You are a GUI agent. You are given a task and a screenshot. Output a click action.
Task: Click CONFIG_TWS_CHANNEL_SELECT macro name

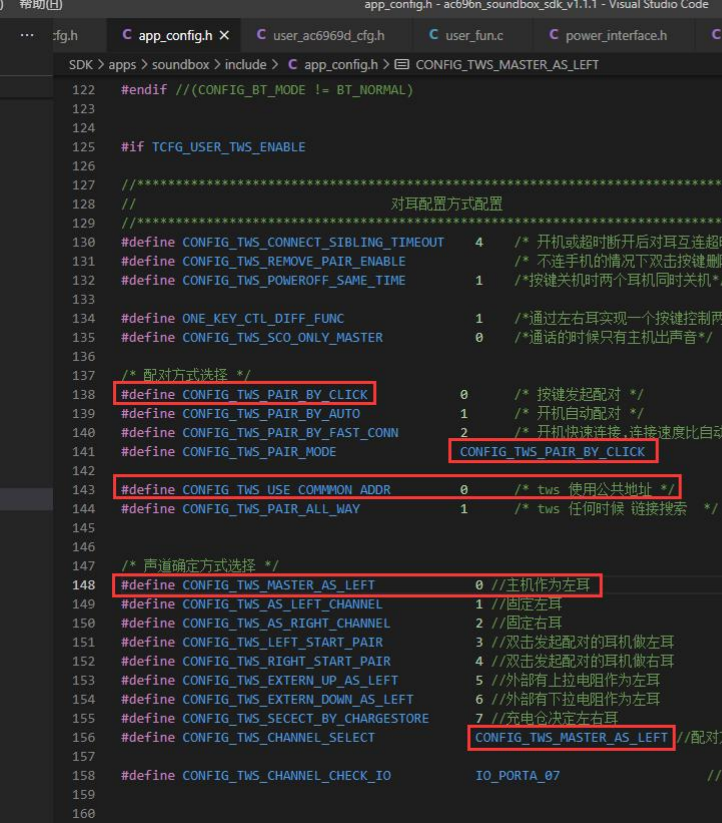click(x=279, y=737)
